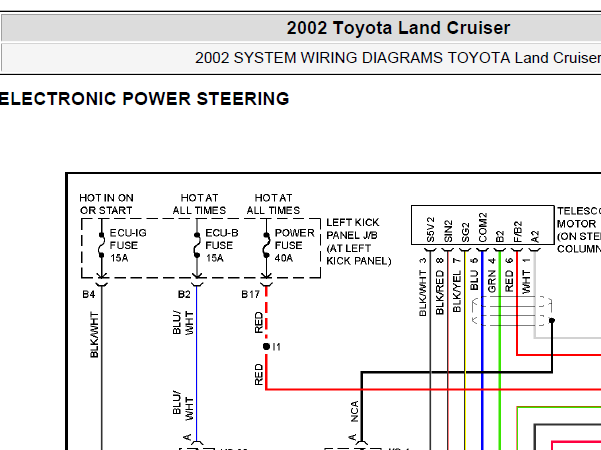Click the dashed shield symbol around signal wires
The height and width of the screenshot is (450, 601).
pos(512,311)
